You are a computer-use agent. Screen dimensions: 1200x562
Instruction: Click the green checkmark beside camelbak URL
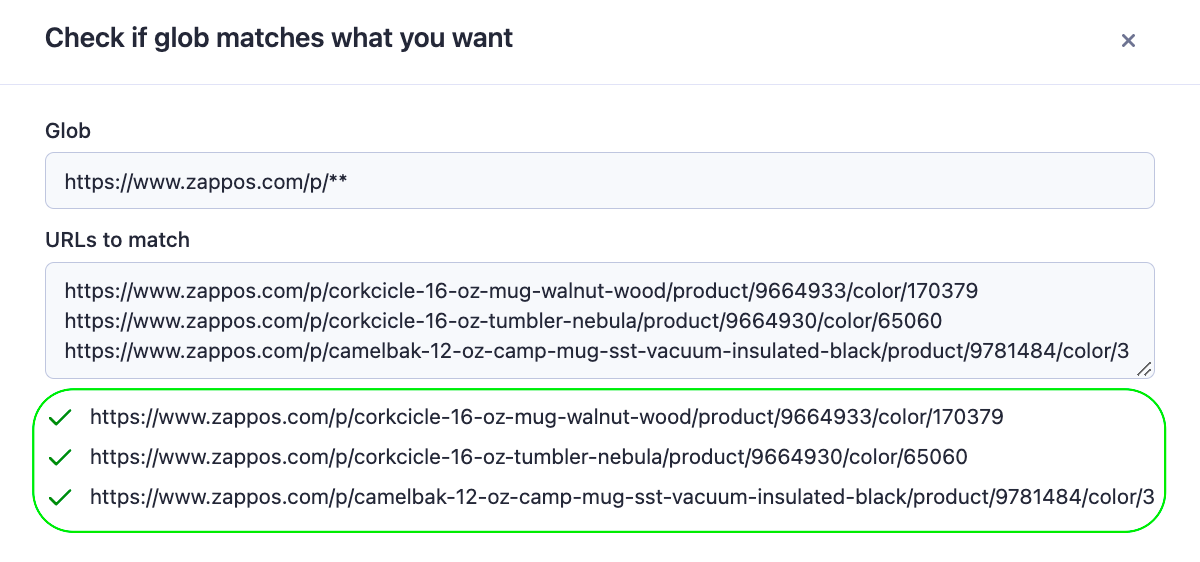[60, 497]
